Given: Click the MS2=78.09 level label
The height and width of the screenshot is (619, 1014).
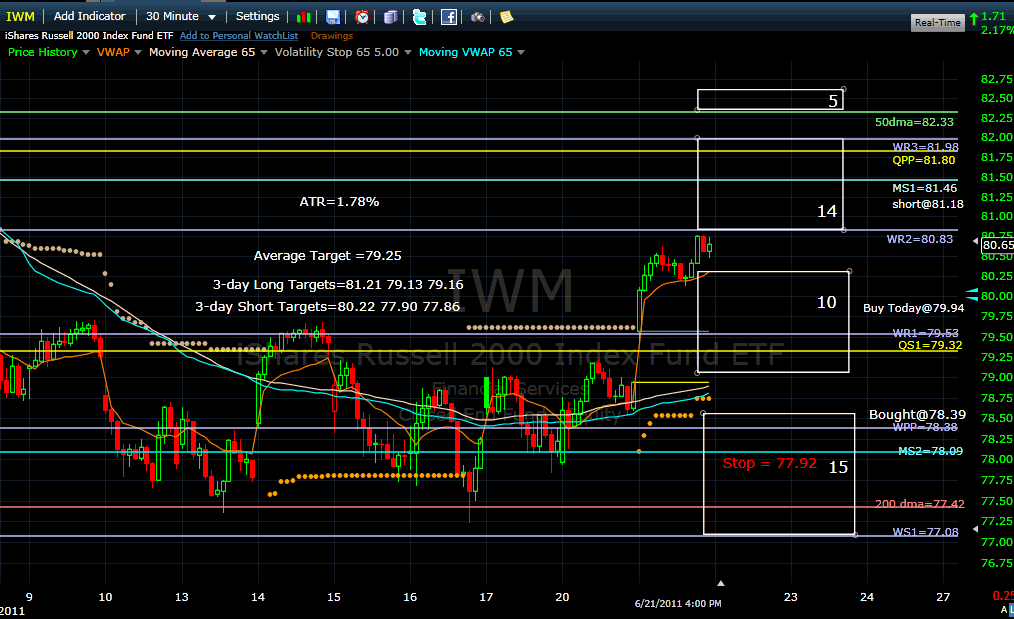Looking at the screenshot, I should coord(930,451).
